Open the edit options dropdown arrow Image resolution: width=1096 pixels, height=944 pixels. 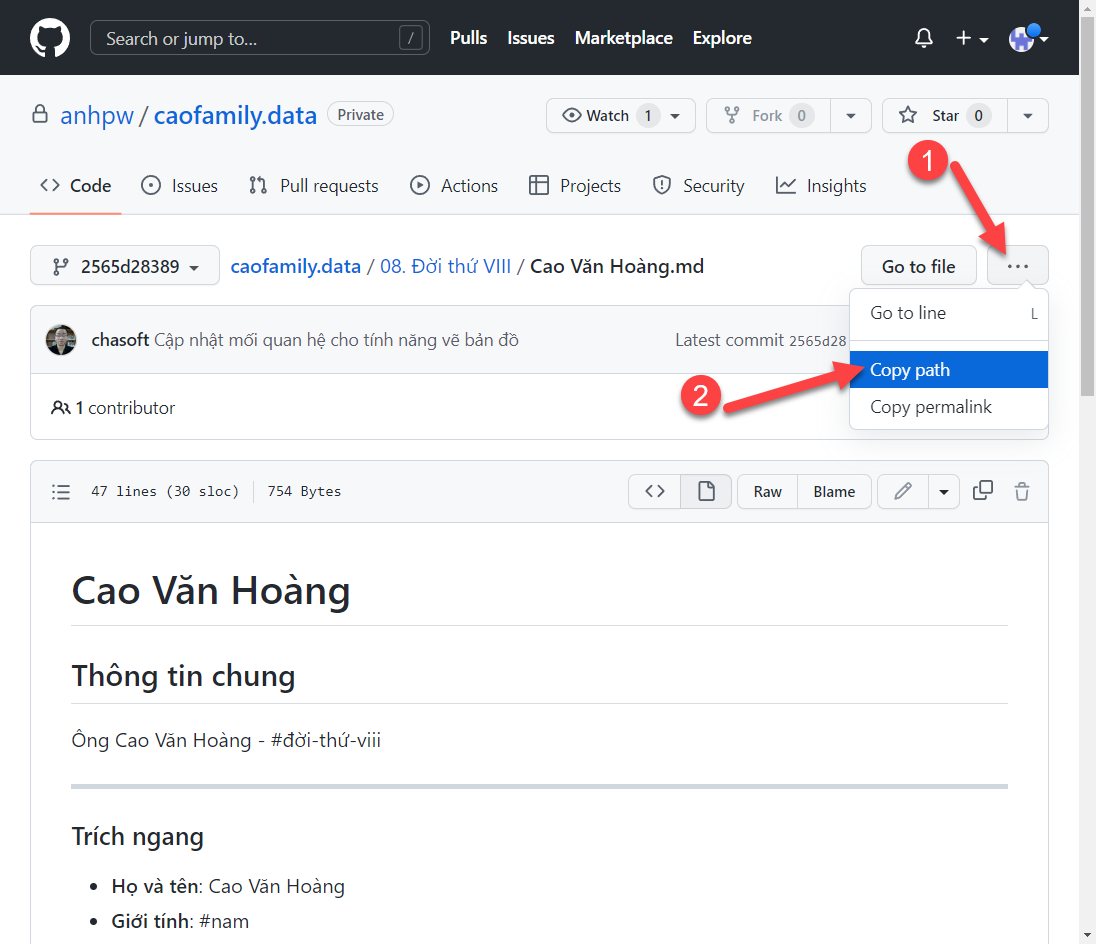[x=943, y=491]
